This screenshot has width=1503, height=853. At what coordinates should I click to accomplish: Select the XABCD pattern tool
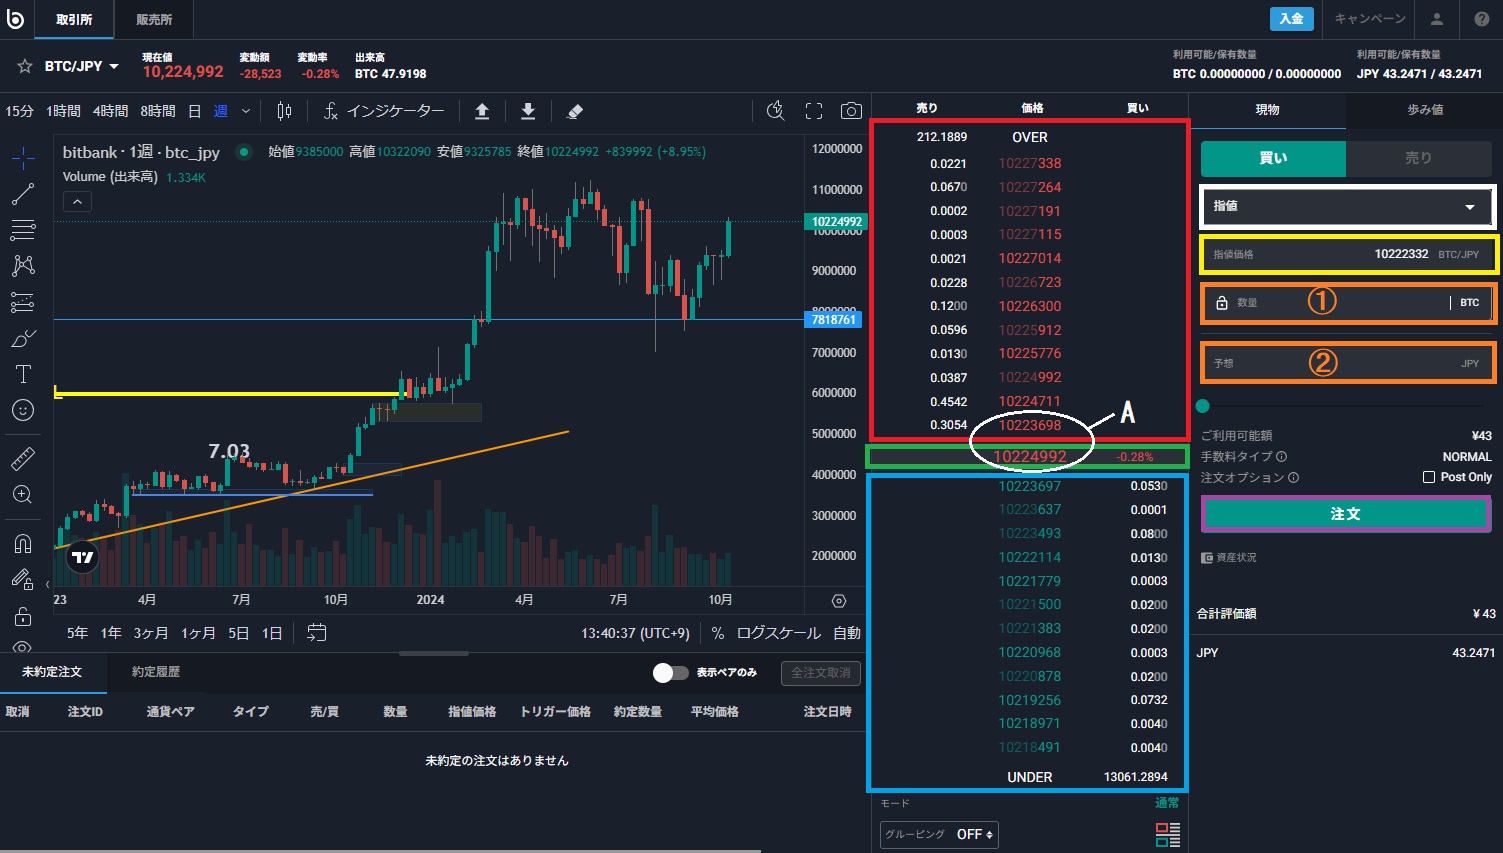tap(23, 266)
